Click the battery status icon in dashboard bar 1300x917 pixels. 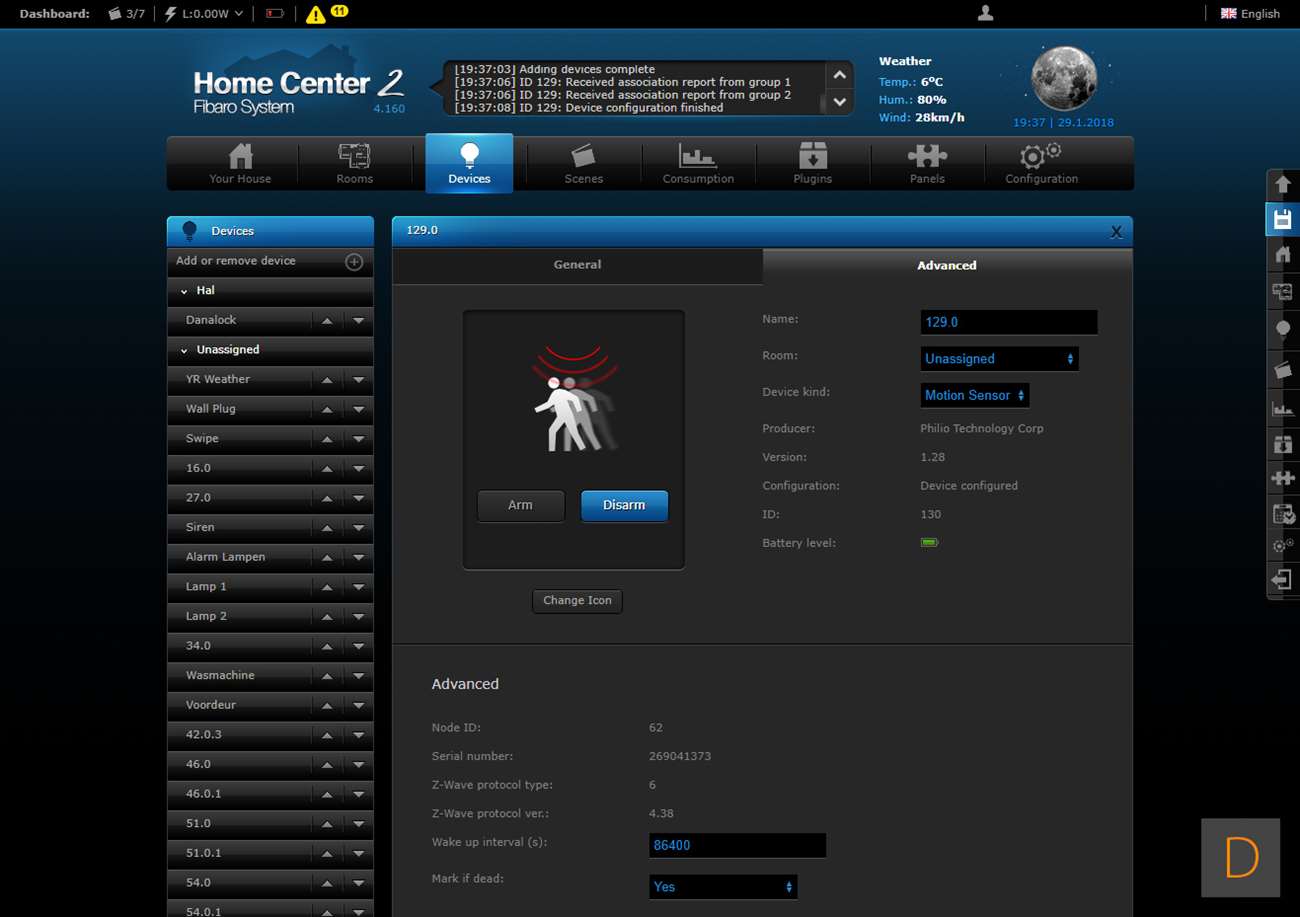(x=274, y=14)
